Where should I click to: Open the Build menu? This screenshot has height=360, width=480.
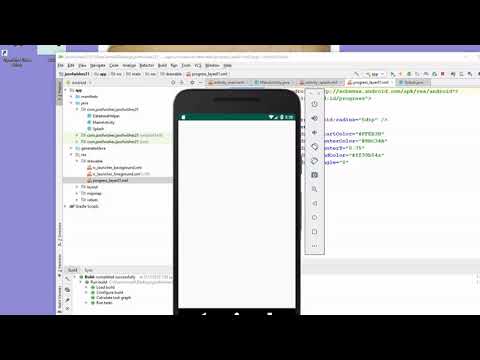pyautogui.click(x=162, y=65)
